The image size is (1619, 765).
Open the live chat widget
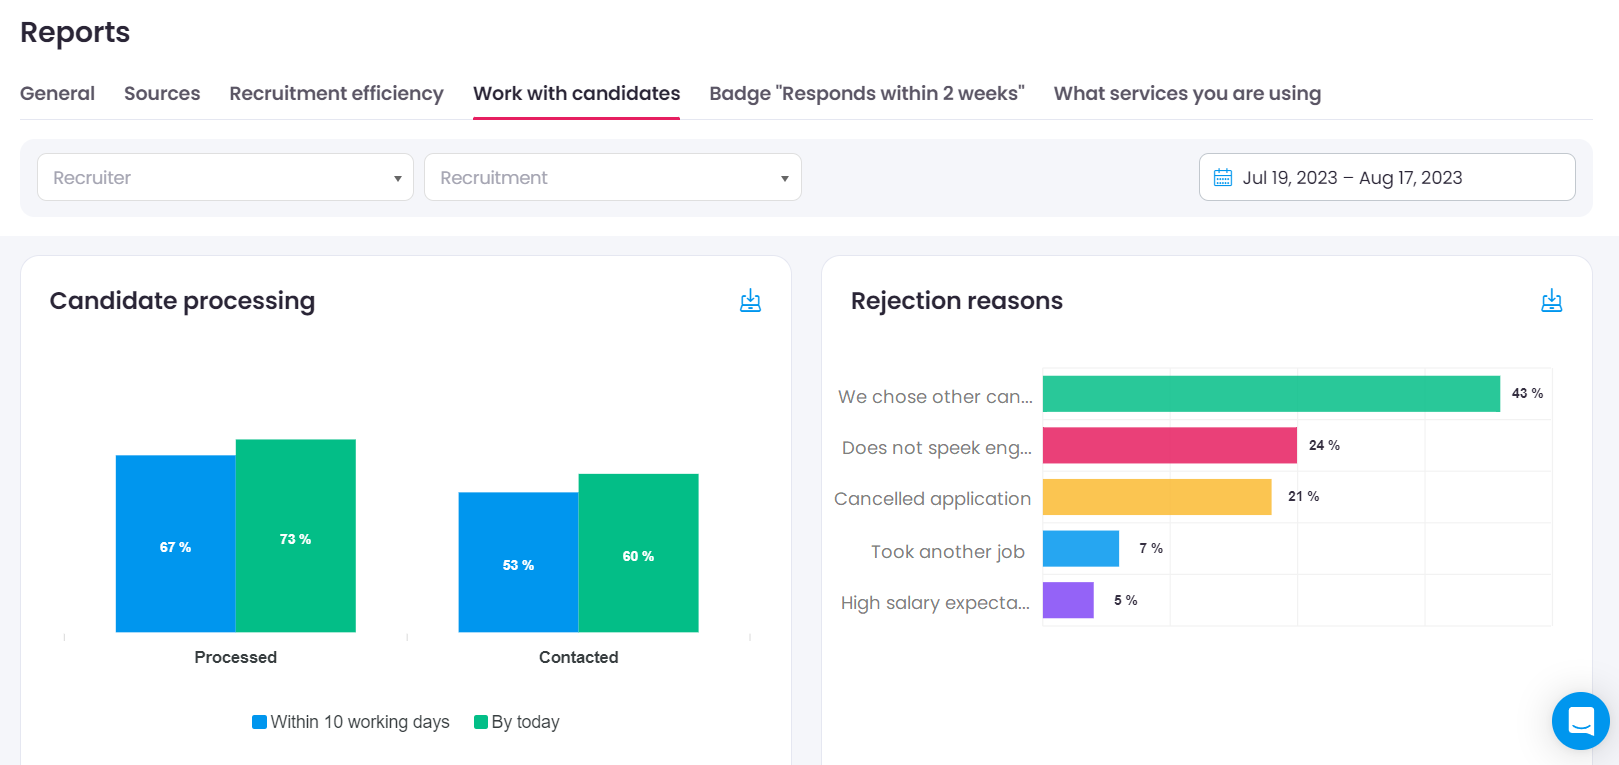(x=1580, y=721)
